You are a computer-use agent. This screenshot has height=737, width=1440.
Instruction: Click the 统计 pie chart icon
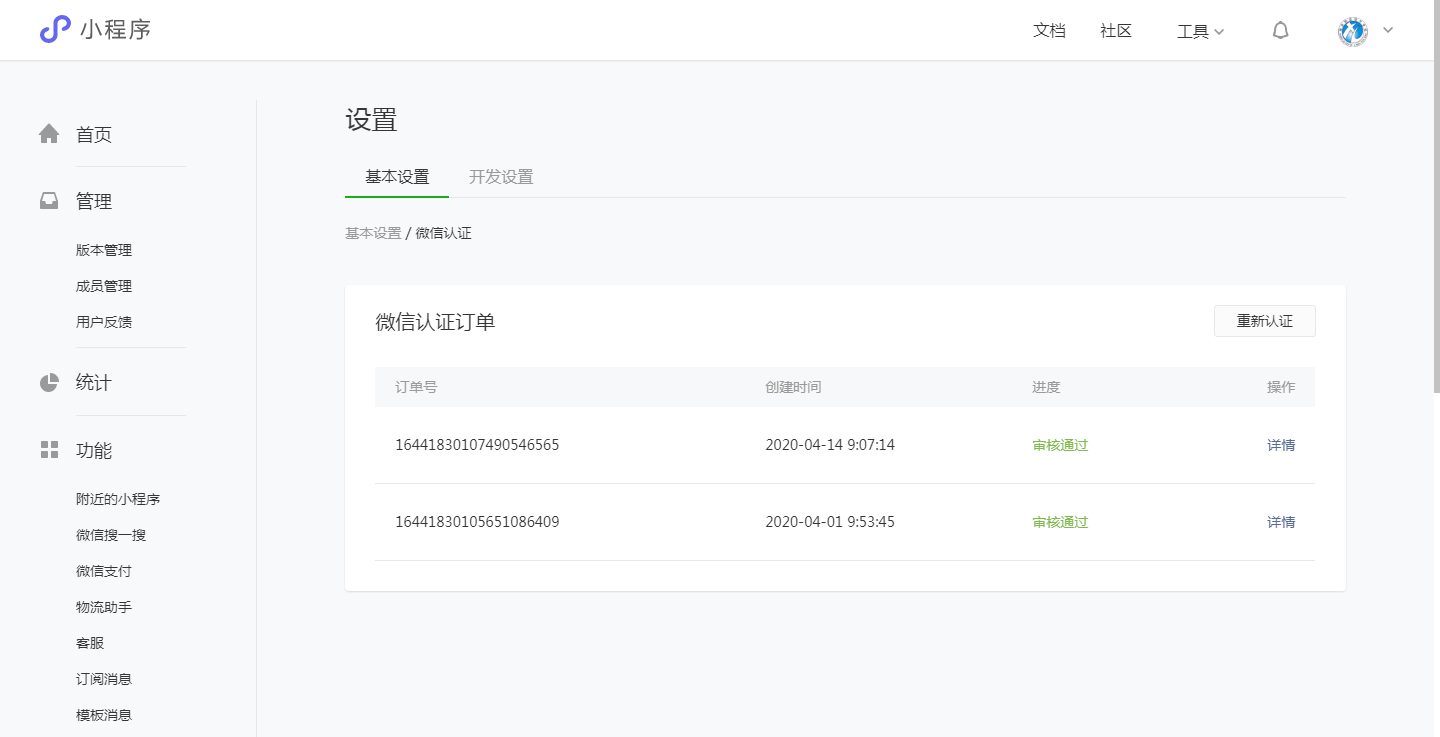[49, 382]
